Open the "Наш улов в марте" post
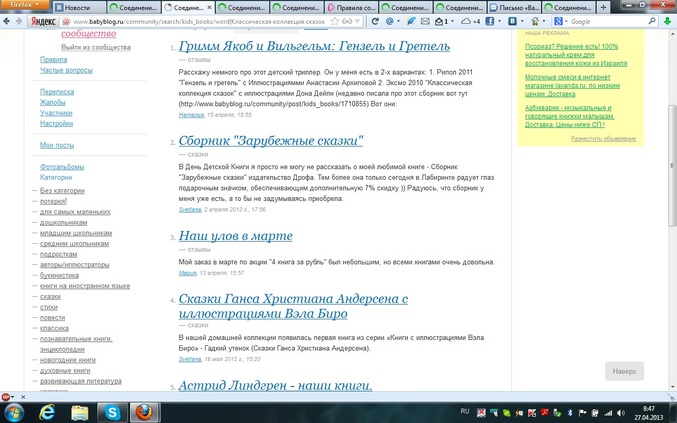The image size is (677, 423). pos(235,236)
